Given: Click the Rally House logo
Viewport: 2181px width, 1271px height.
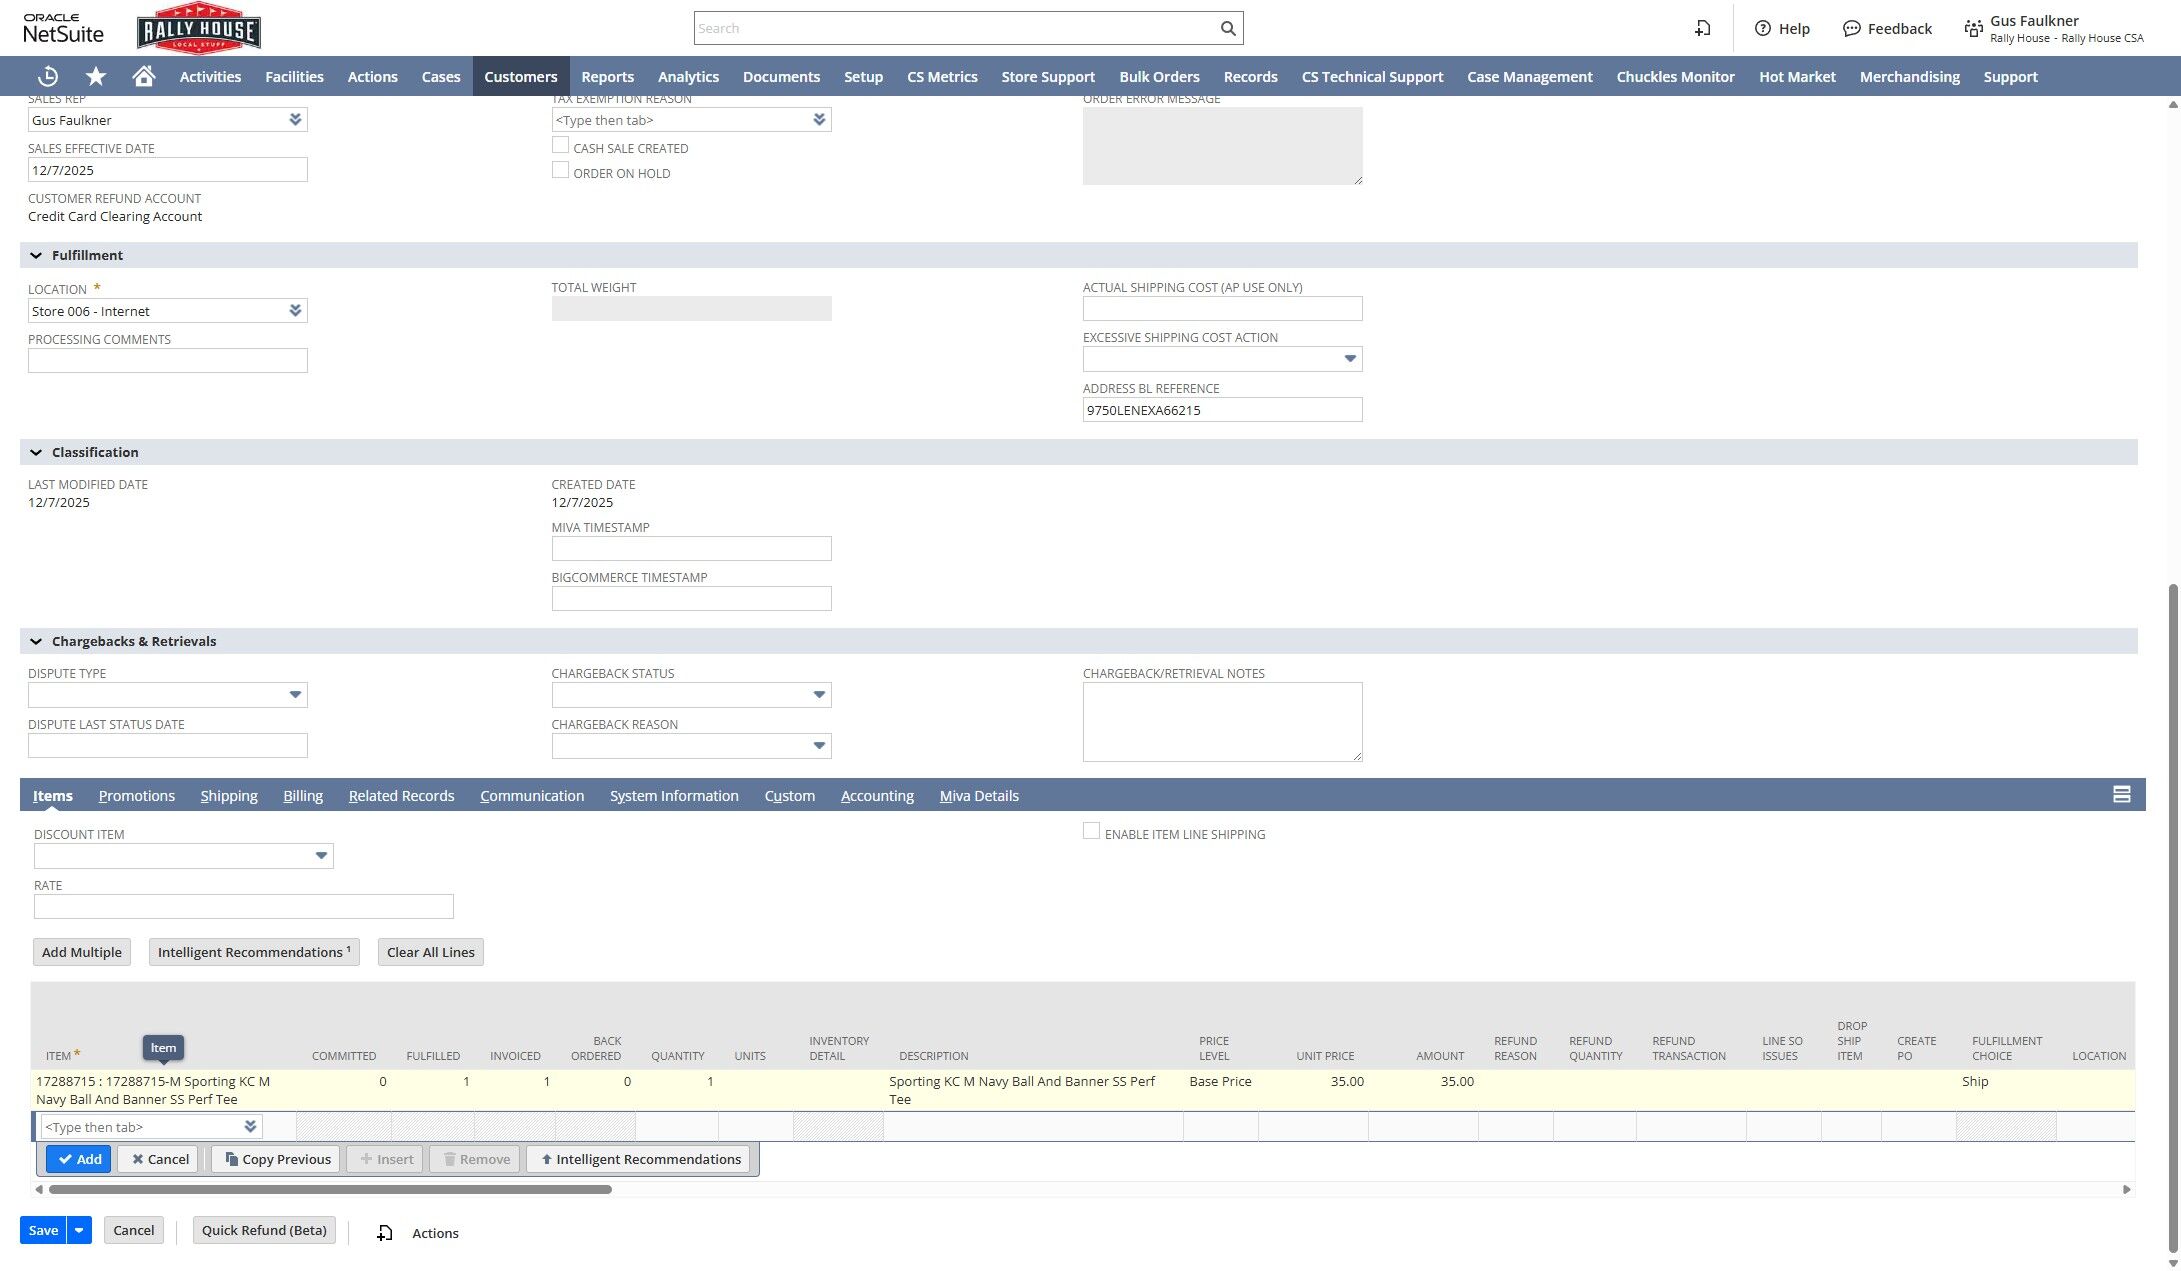Looking at the screenshot, I should coord(199,28).
